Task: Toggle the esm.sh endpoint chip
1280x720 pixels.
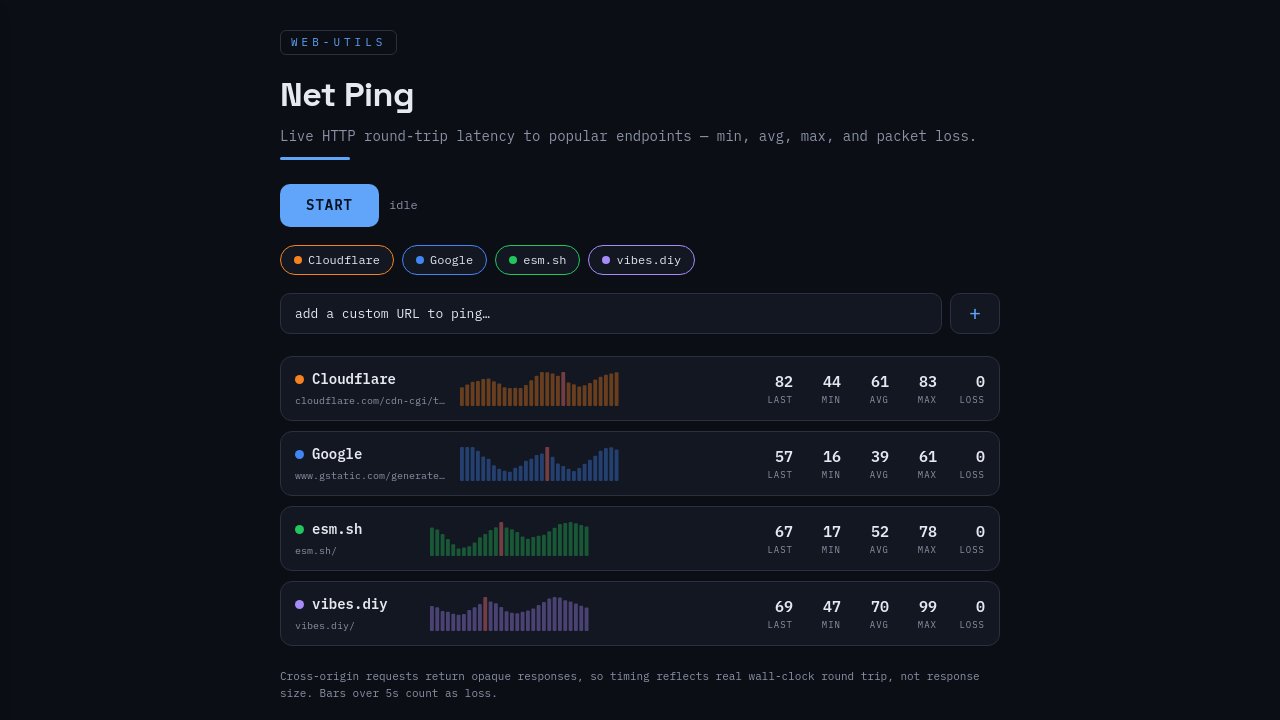Action: [x=537, y=260]
